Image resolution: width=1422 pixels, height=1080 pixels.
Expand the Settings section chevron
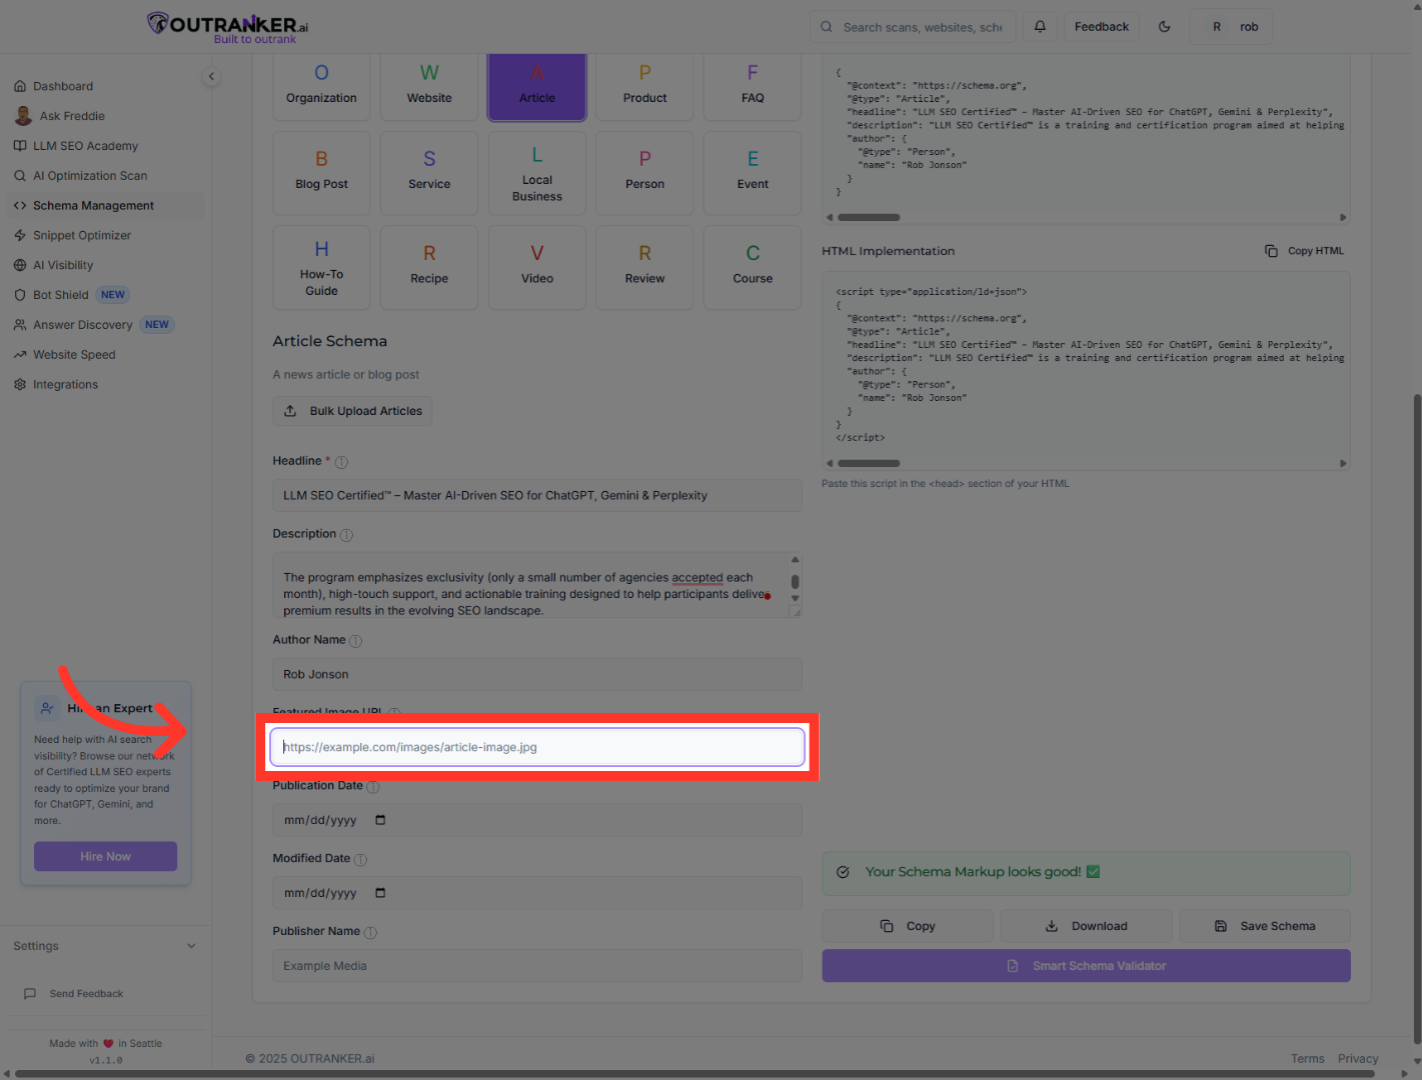tap(191, 946)
